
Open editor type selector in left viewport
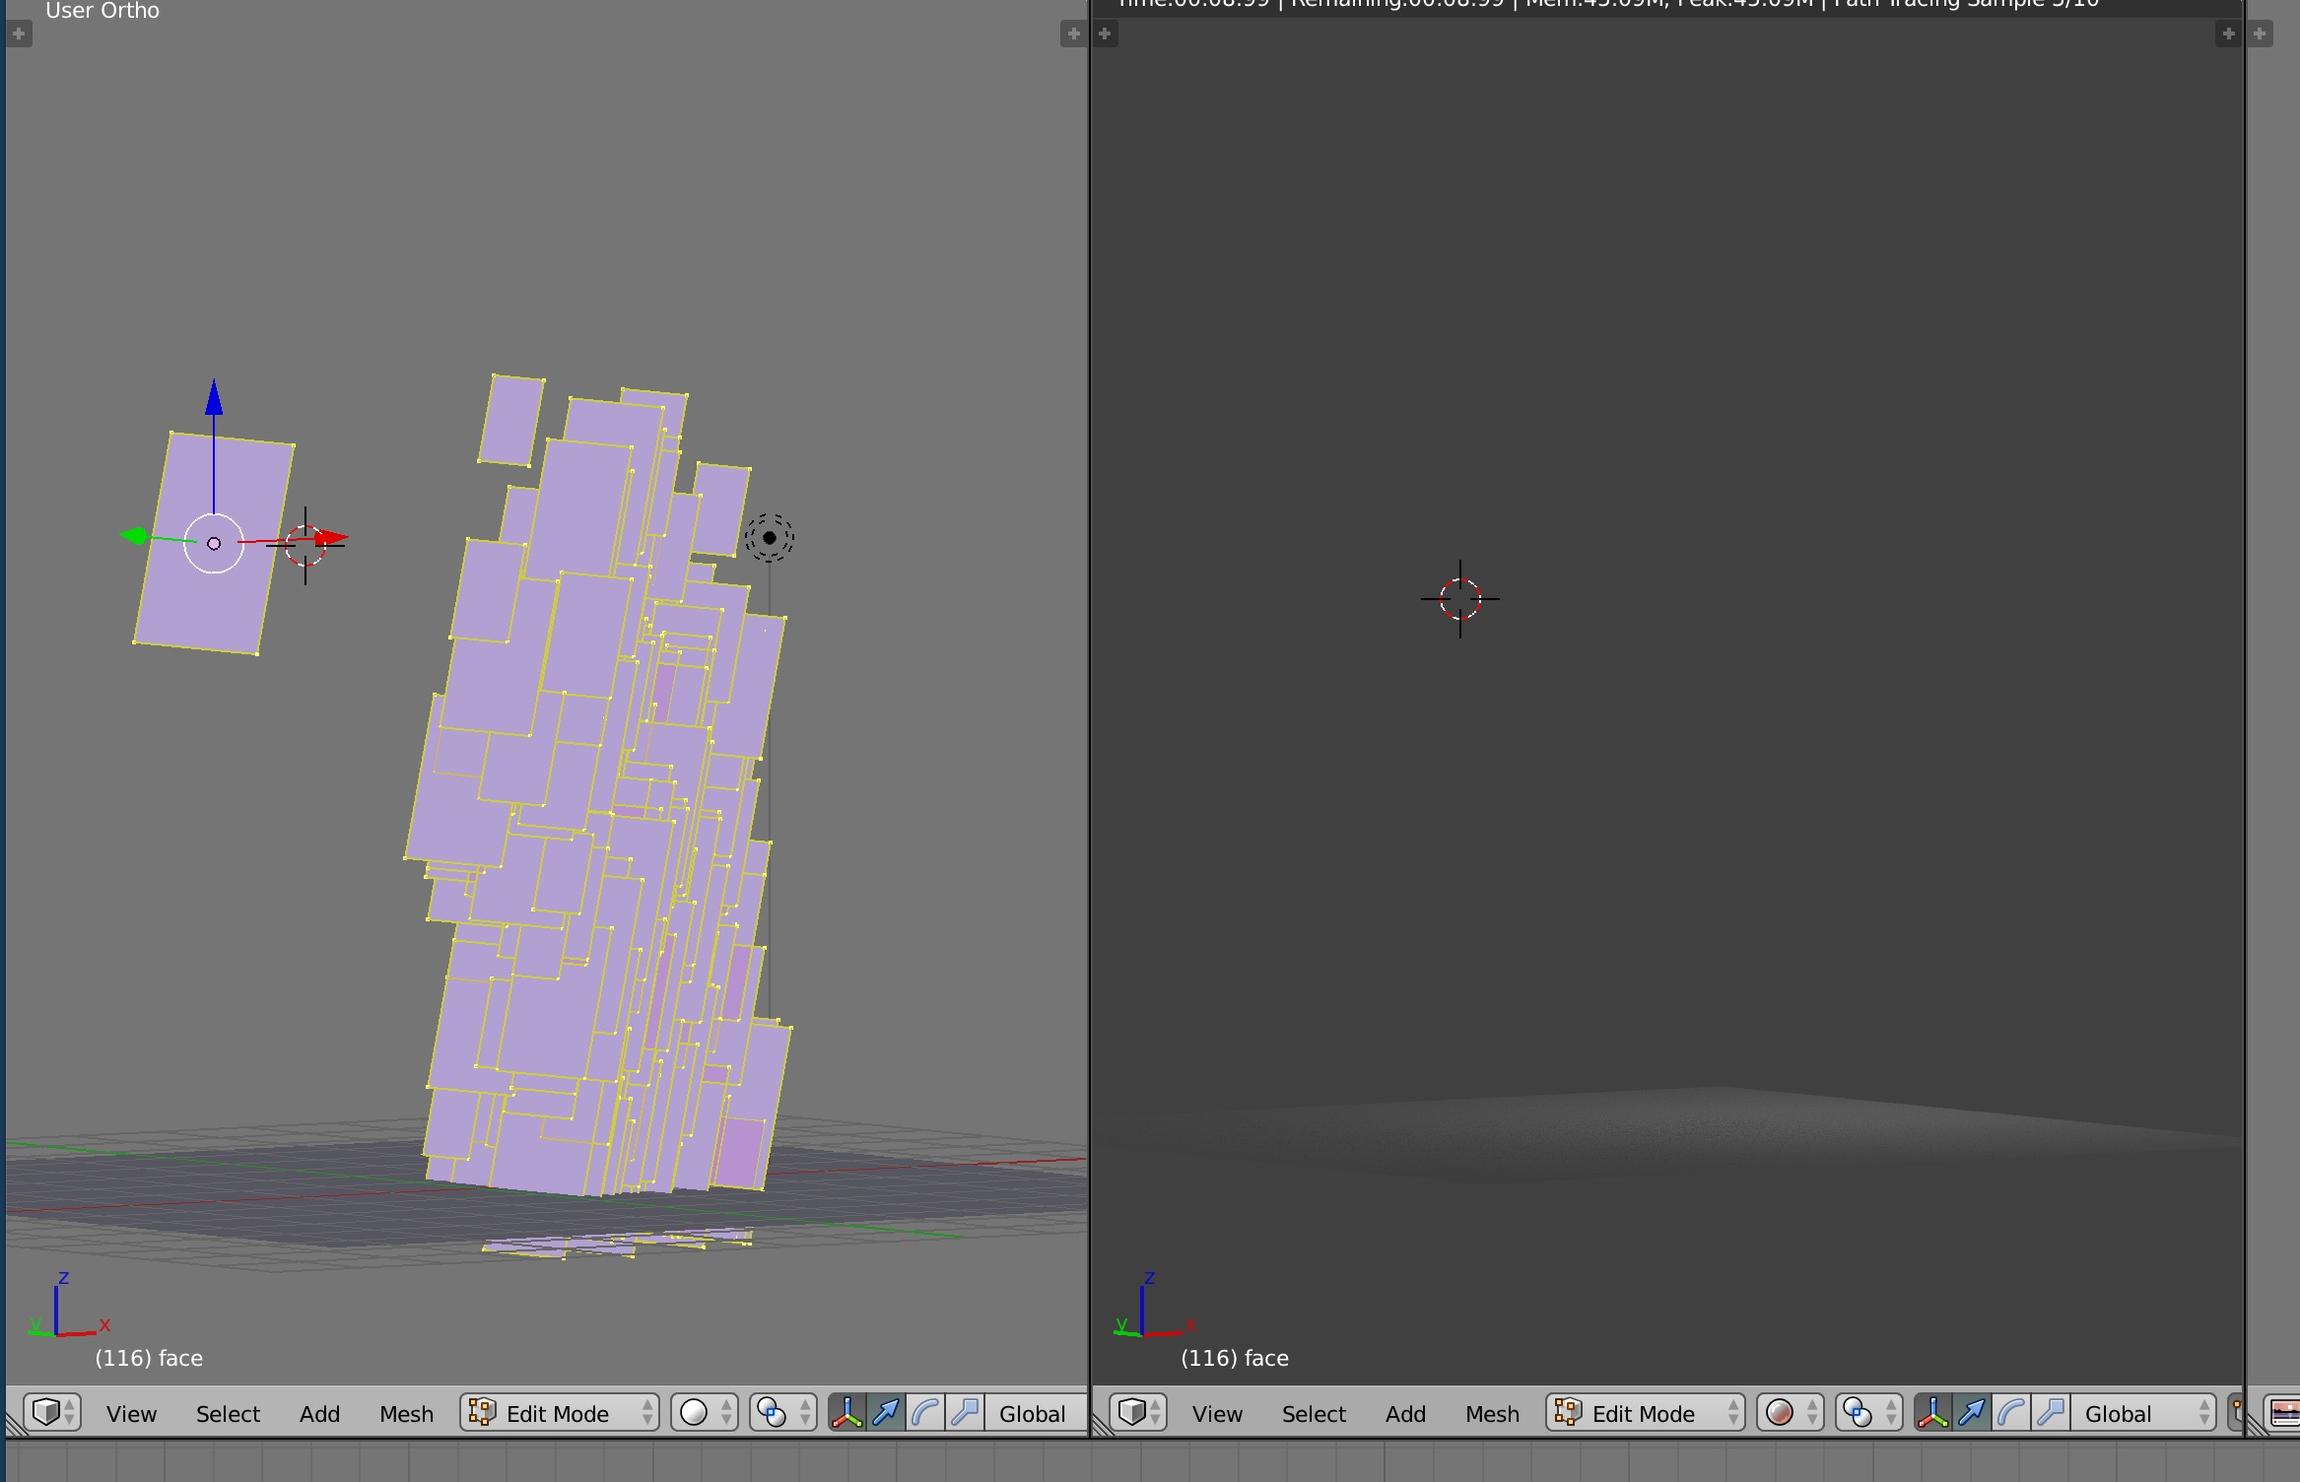click(x=52, y=1412)
